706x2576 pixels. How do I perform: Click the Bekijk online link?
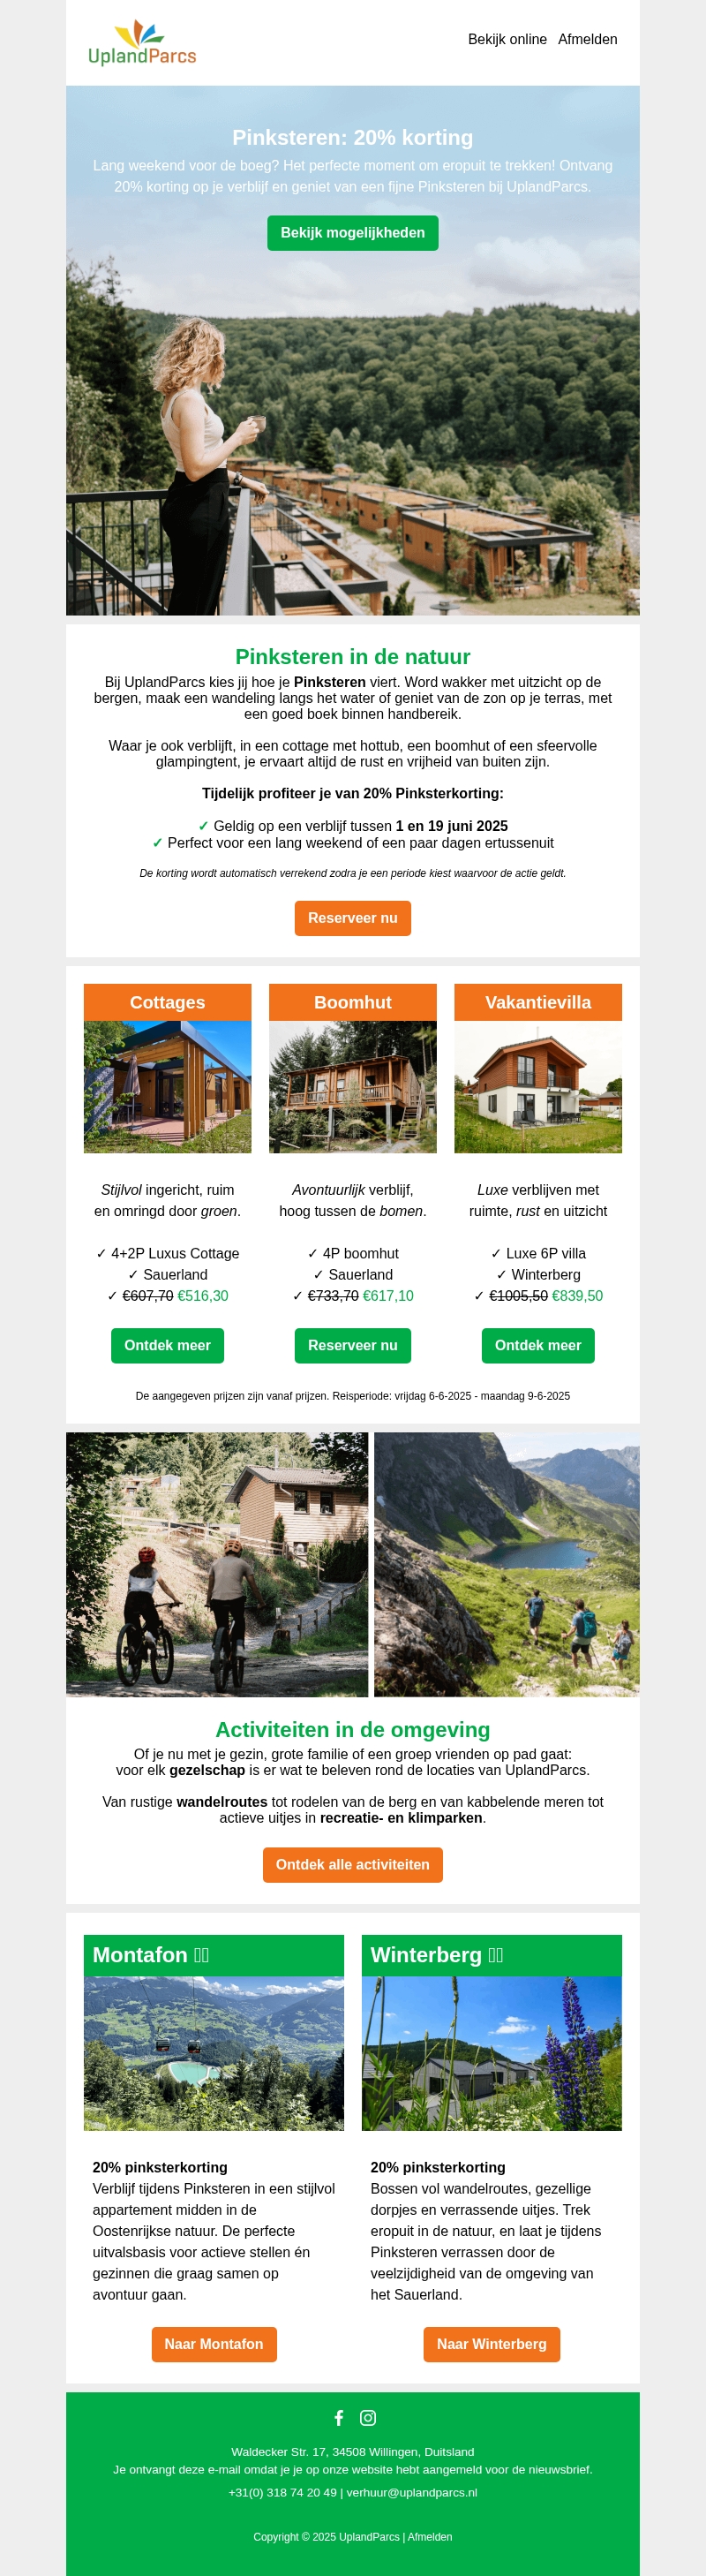pyautogui.click(x=507, y=39)
